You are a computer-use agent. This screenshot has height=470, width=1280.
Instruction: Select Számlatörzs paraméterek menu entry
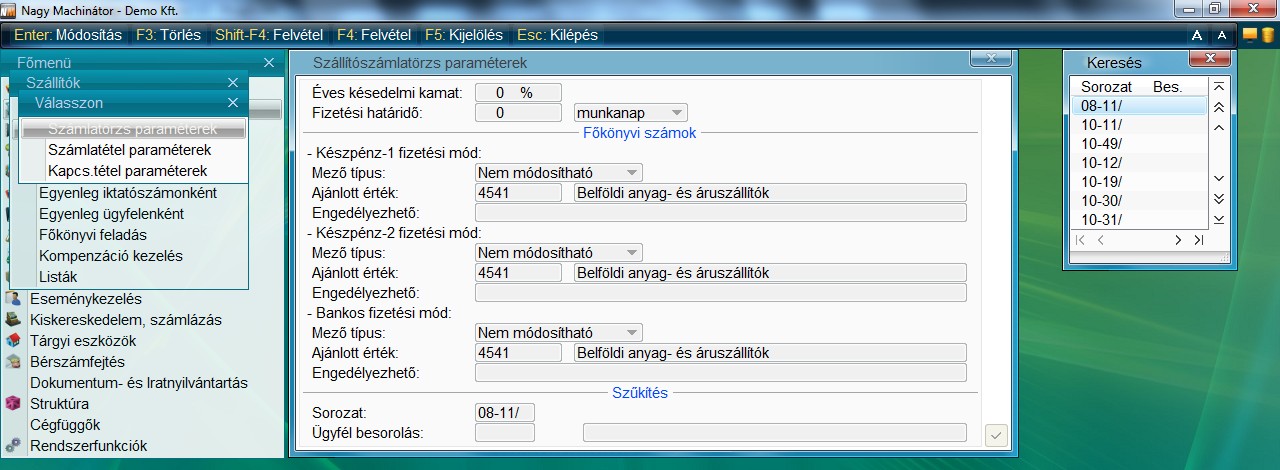tap(132, 130)
